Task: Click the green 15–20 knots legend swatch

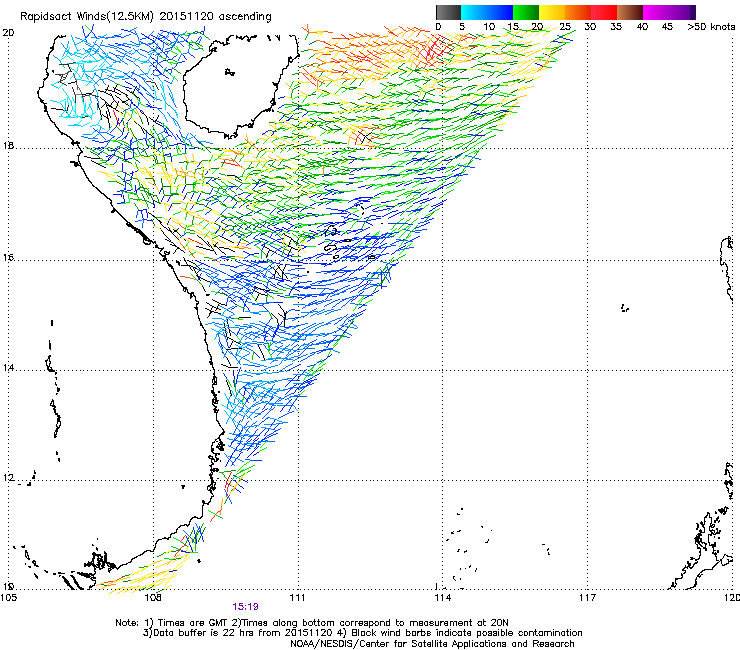Action: pos(526,12)
